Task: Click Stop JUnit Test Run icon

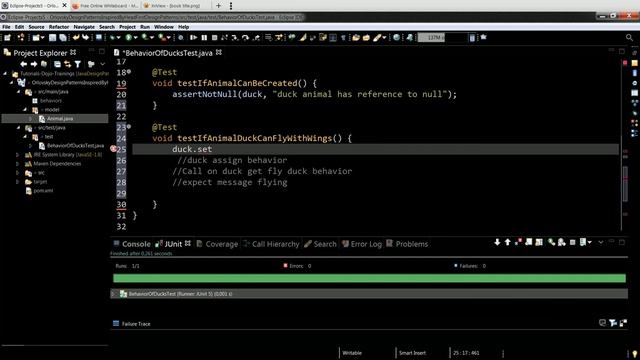Action: coord(572,242)
